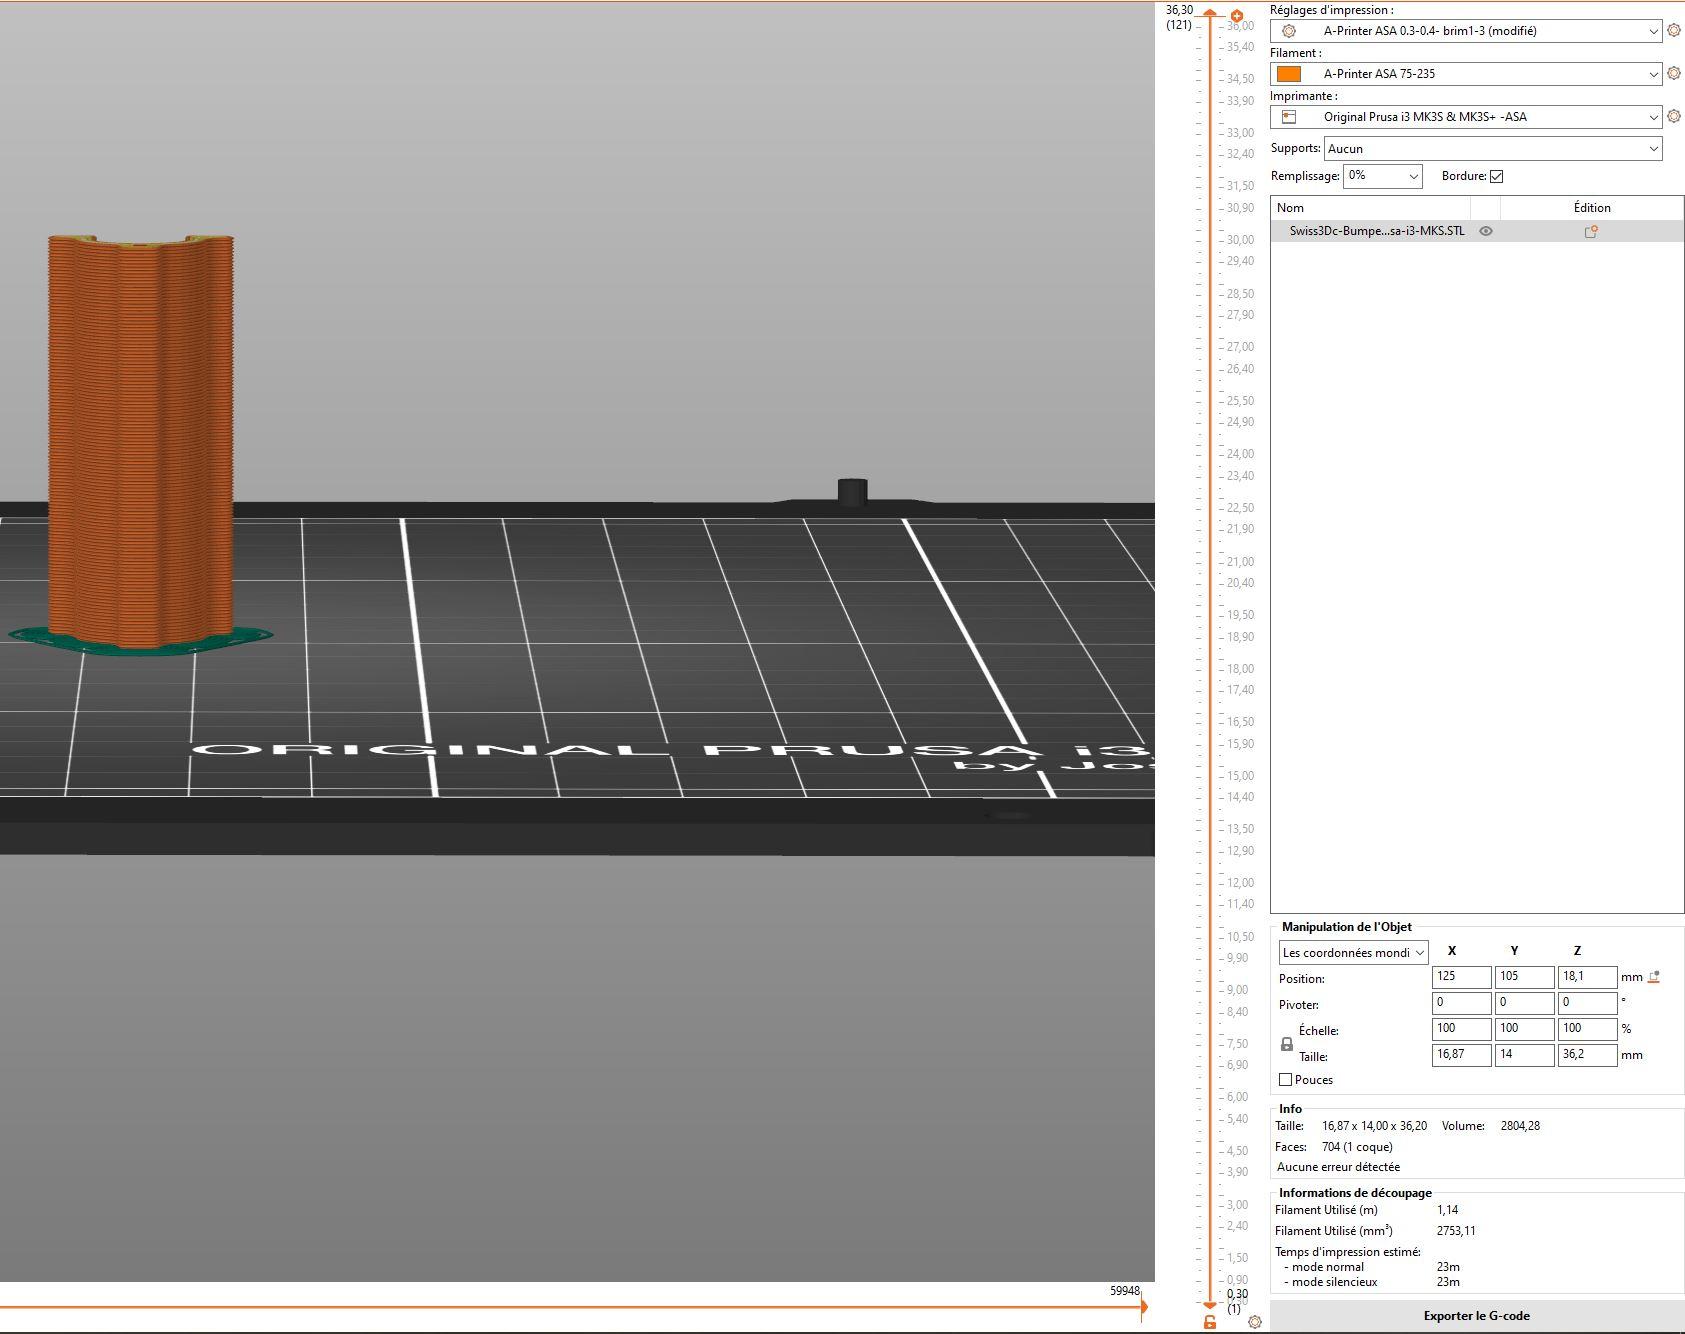Screen dimensions: 1685x1334
Task: Open the Supports dropdown showing Aucun
Action: point(1493,149)
